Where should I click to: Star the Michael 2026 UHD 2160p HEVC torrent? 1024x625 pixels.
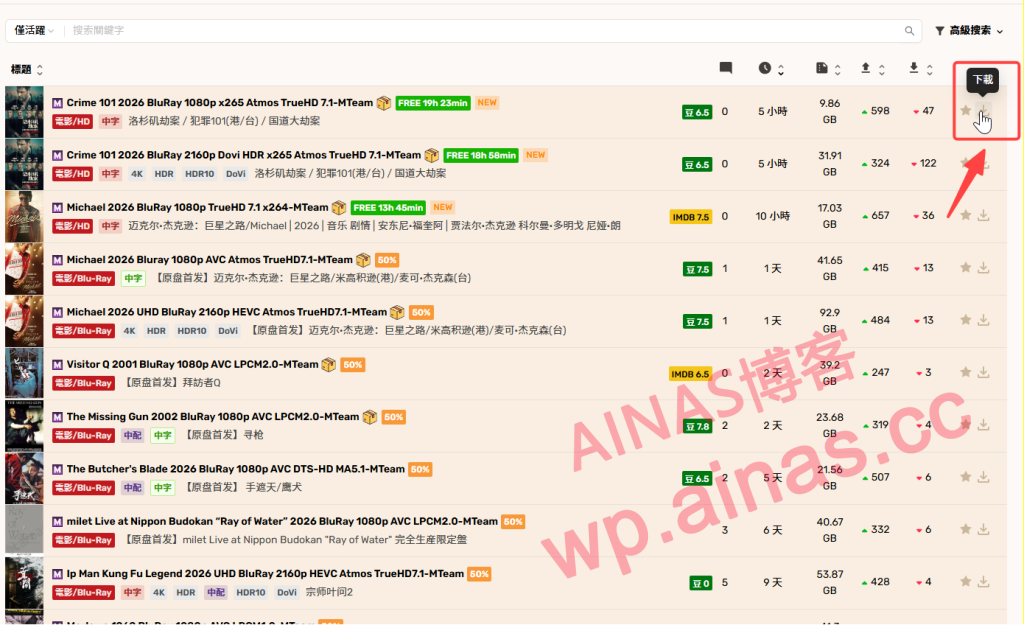(x=966, y=320)
